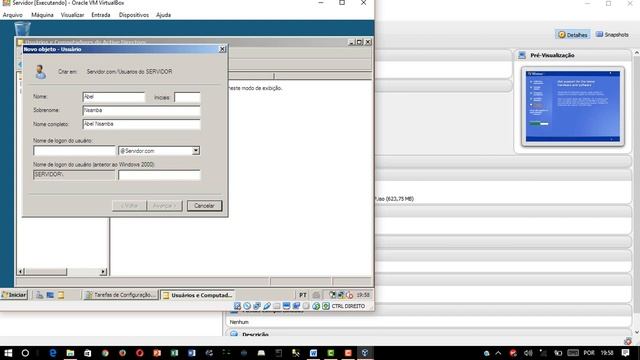
Task: Close the Novo objeto - Usuário dialog
Action: 222,49
